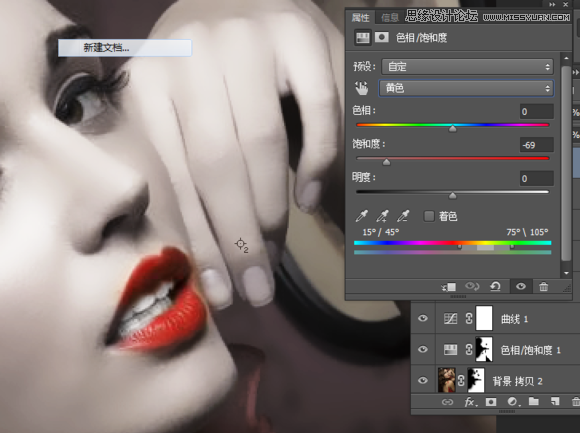580x433 pixels.
Task: Select the 曲线 1 layer mask thumbnail
Action: point(484,318)
